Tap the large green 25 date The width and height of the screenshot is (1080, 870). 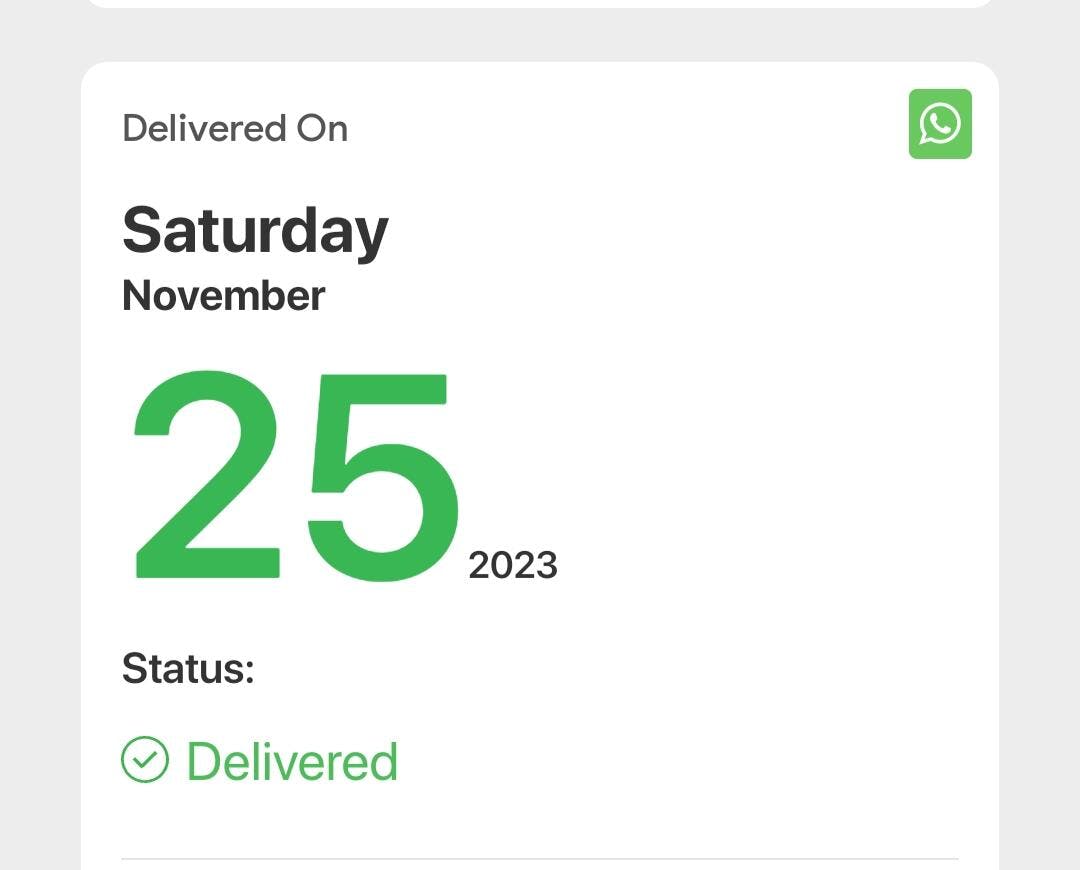coord(296,475)
